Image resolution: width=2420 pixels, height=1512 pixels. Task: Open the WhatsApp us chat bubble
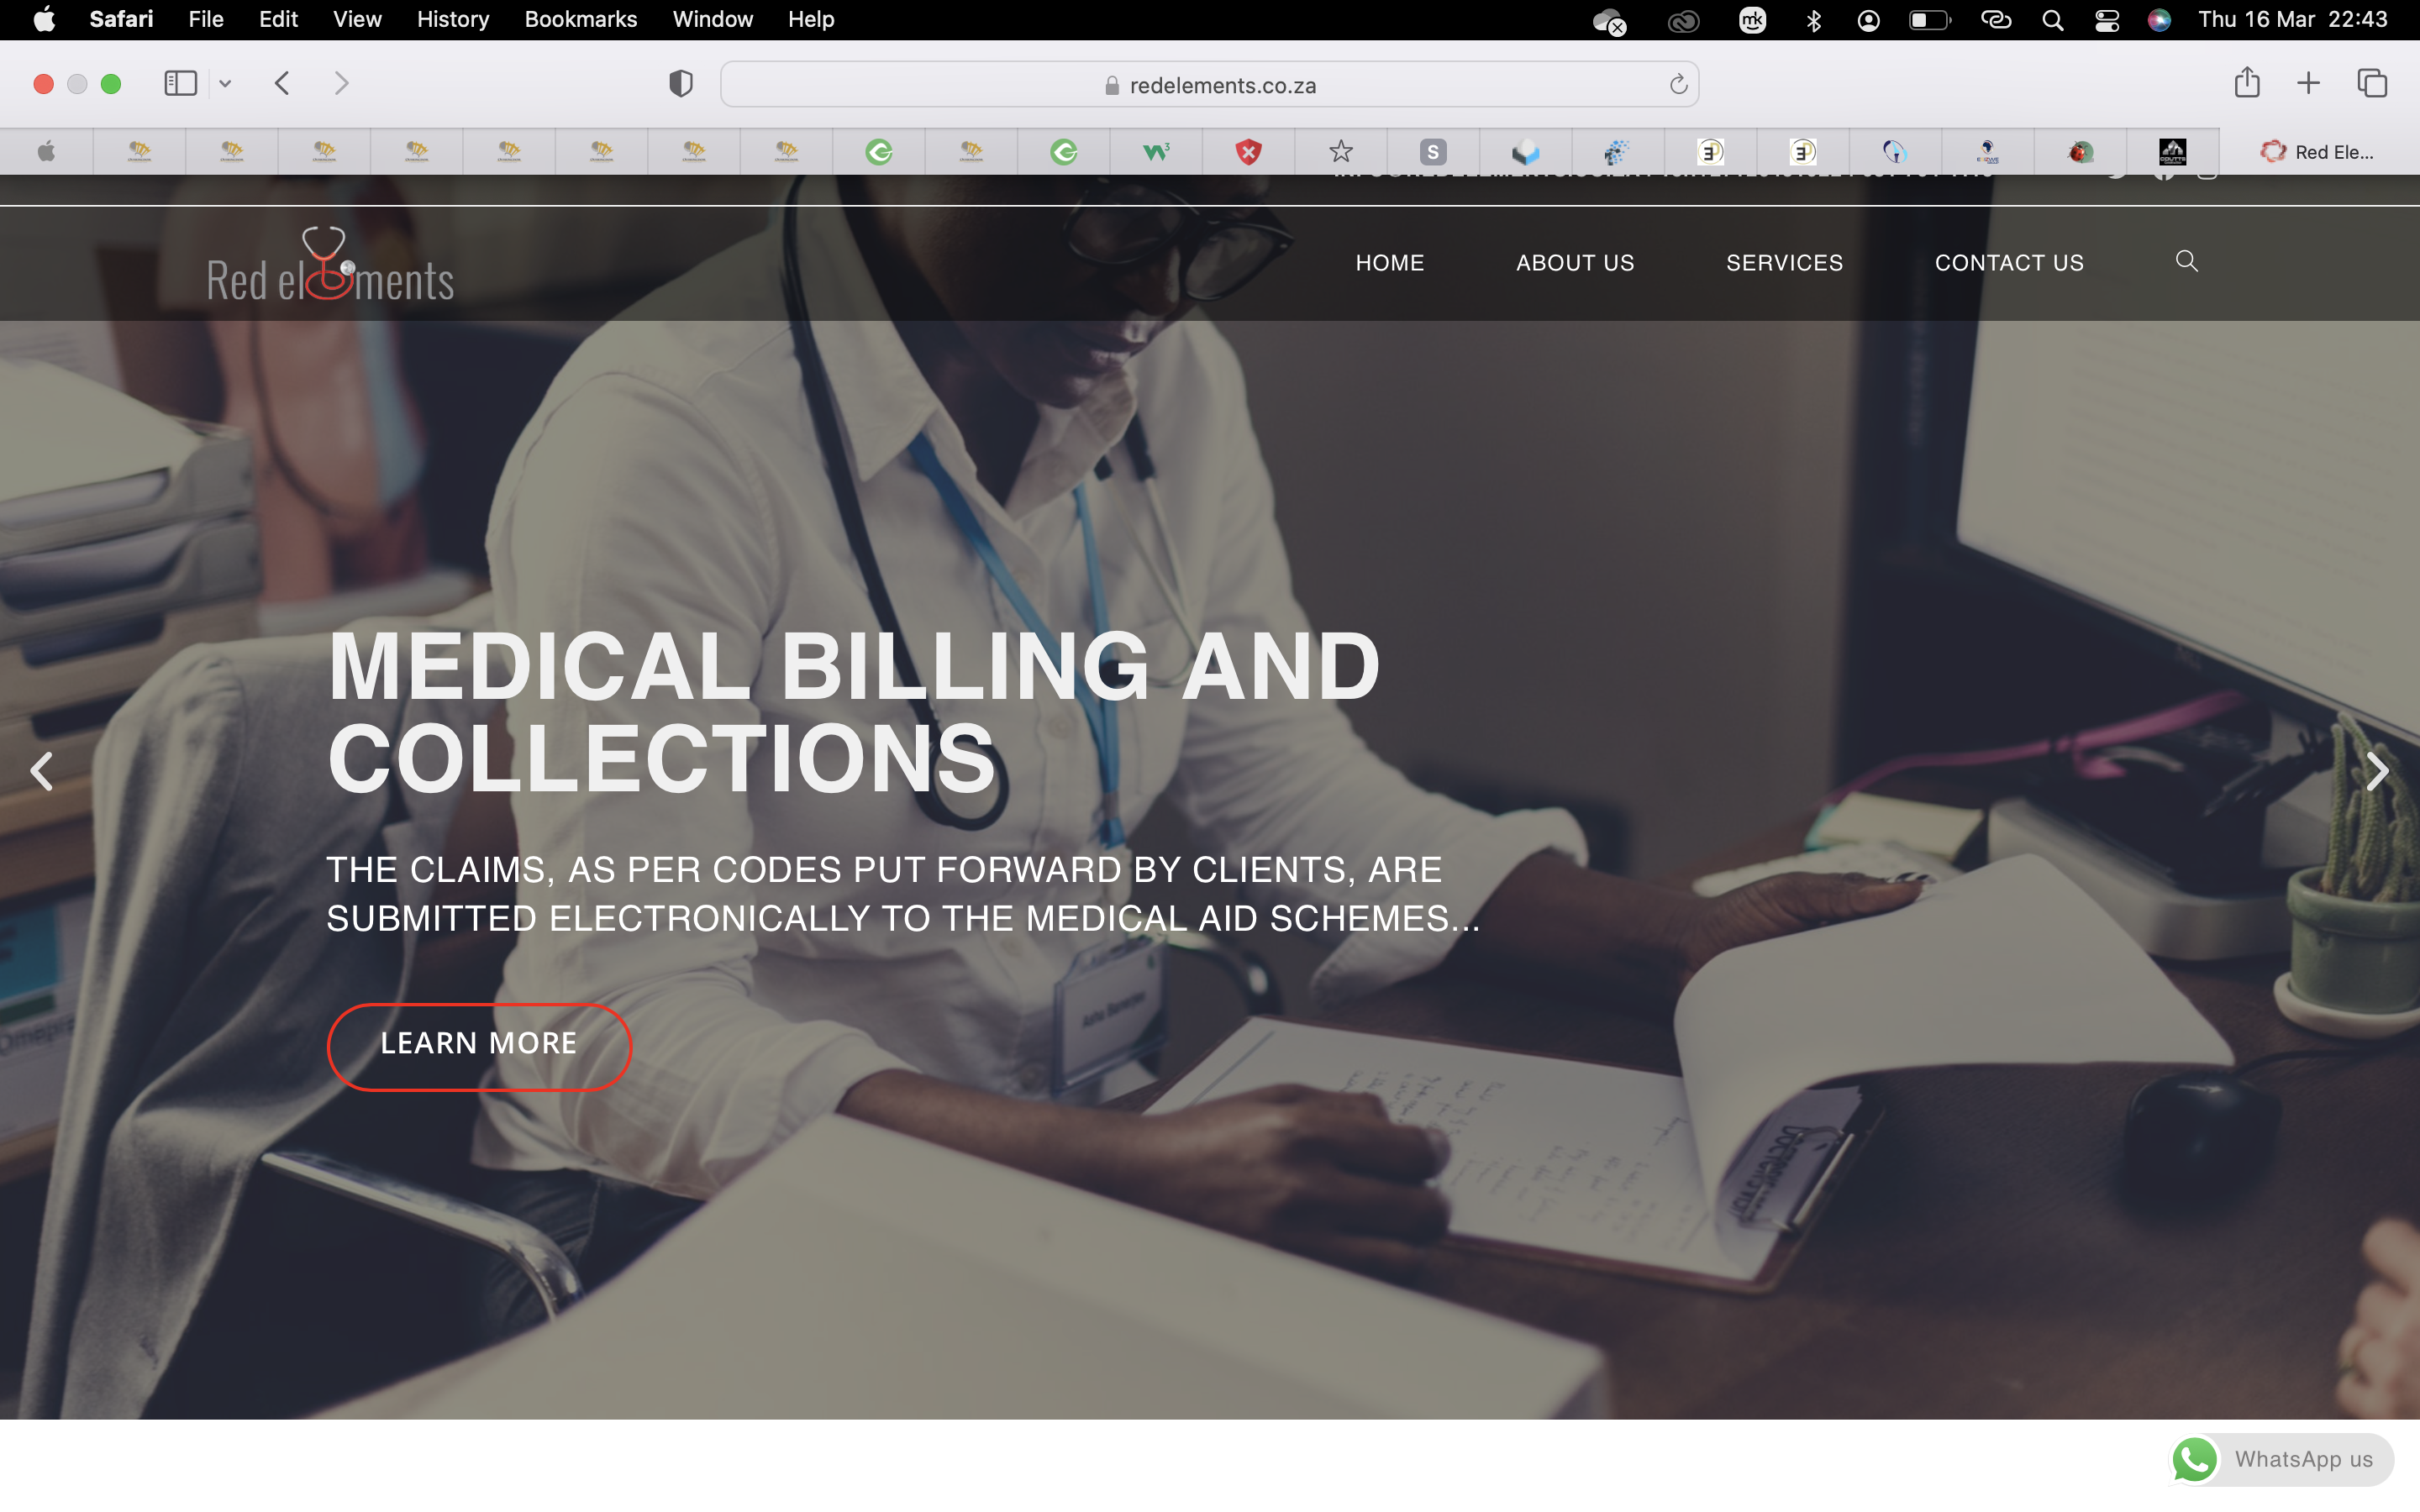(x=2282, y=1459)
